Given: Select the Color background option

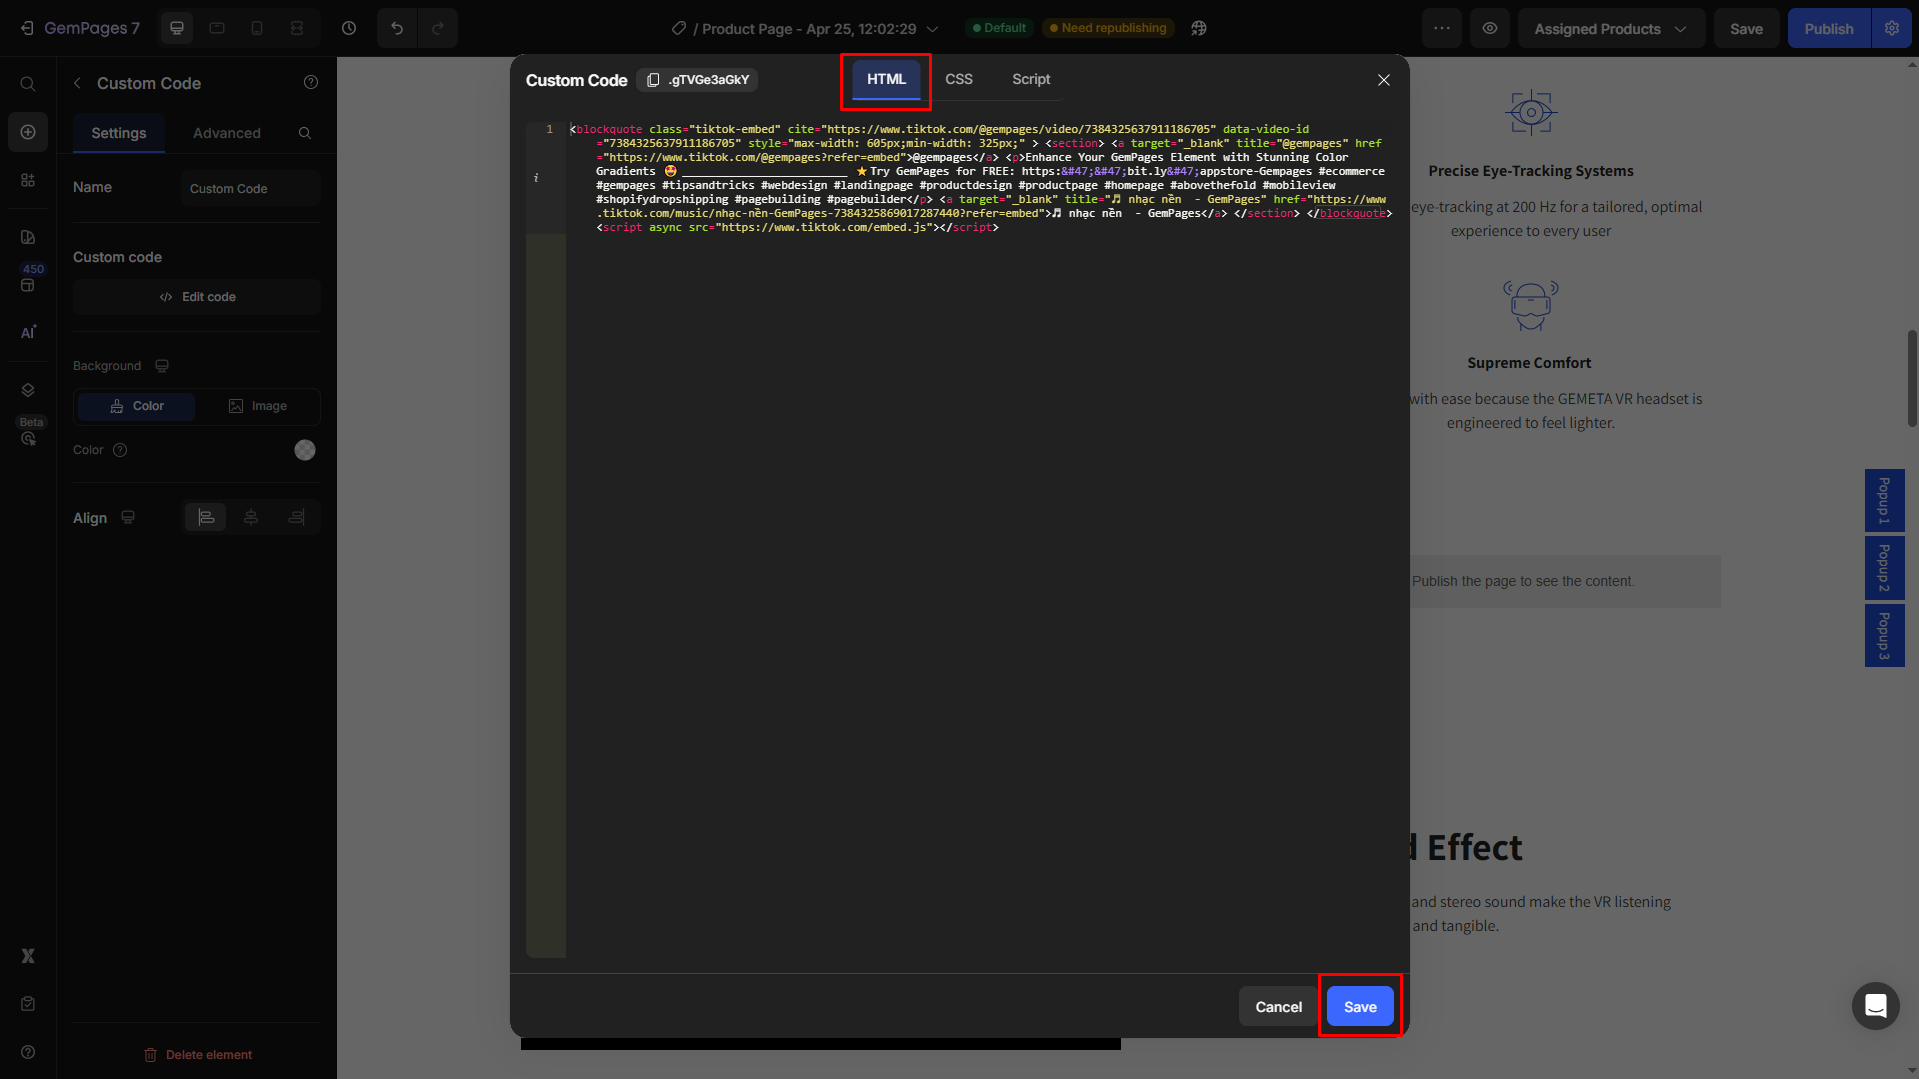Looking at the screenshot, I should tap(137, 406).
